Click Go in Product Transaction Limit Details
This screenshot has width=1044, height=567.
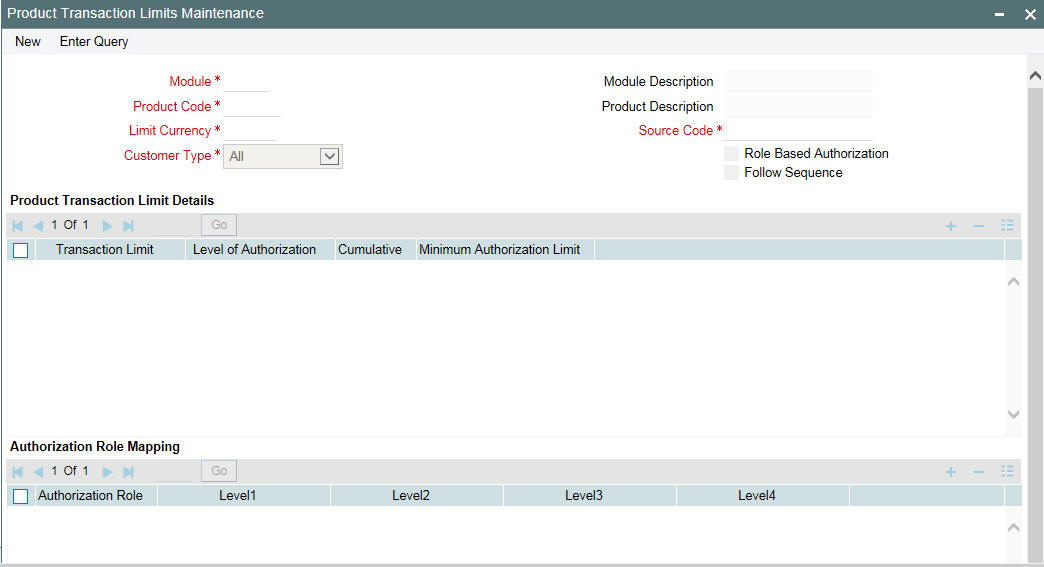click(x=219, y=225)
